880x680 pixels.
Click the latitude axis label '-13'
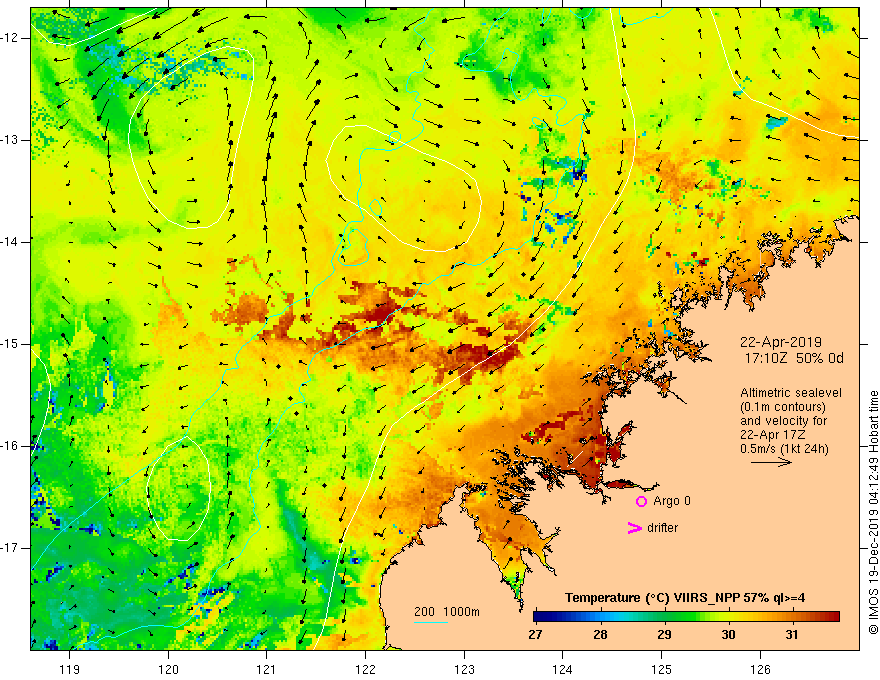pos(11,140)
